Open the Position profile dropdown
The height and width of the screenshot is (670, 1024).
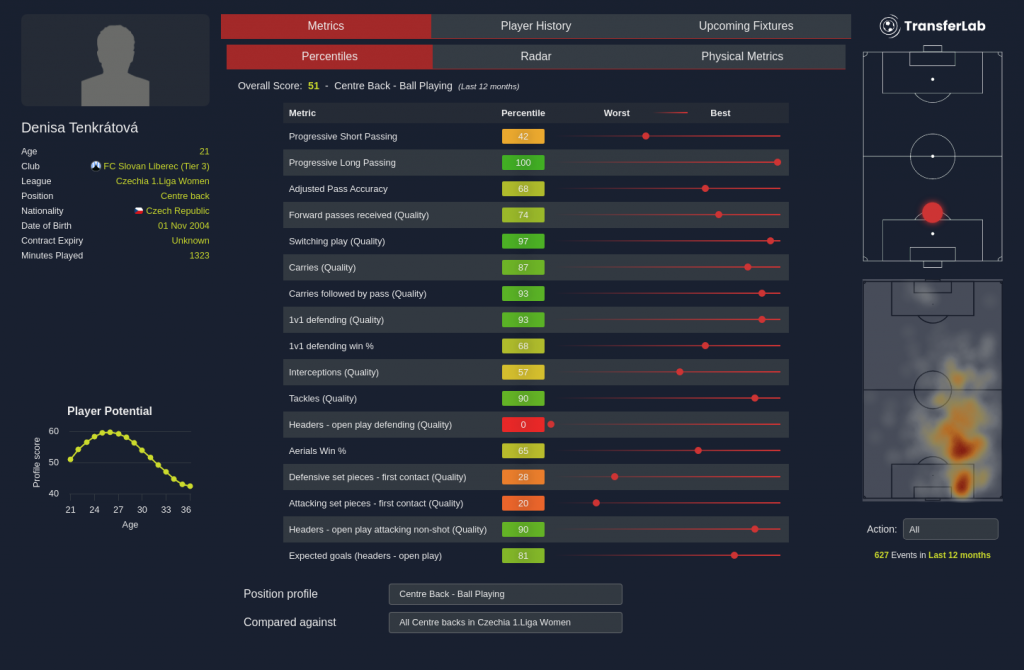coord(505,594)
